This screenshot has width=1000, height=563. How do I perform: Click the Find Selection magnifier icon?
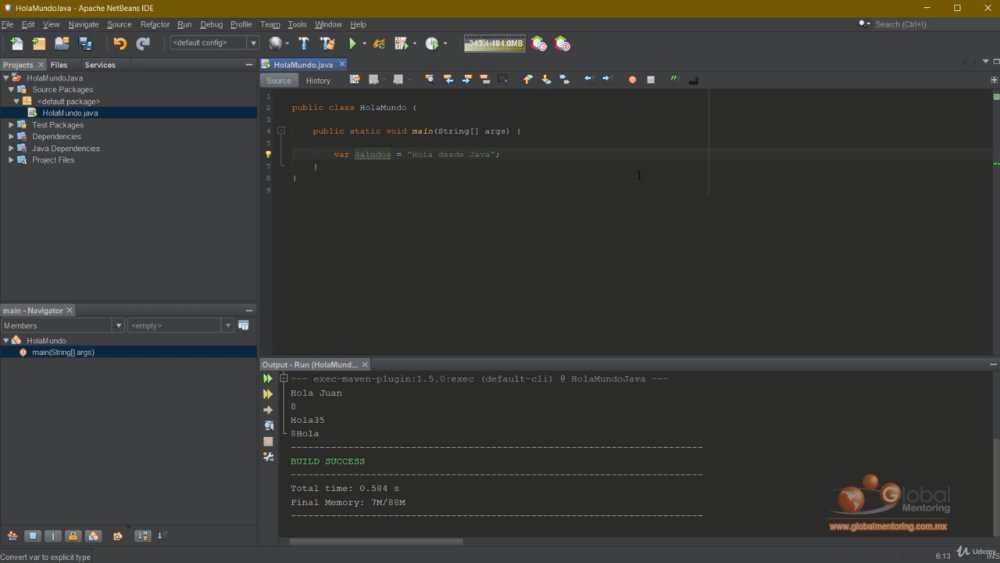429,80
